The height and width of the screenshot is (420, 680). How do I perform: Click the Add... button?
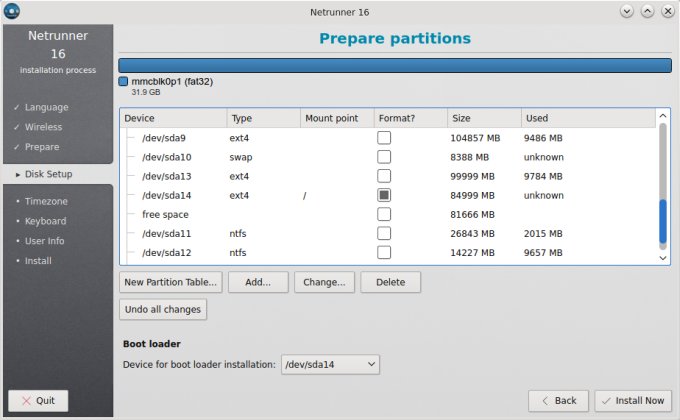coord(258,282)
